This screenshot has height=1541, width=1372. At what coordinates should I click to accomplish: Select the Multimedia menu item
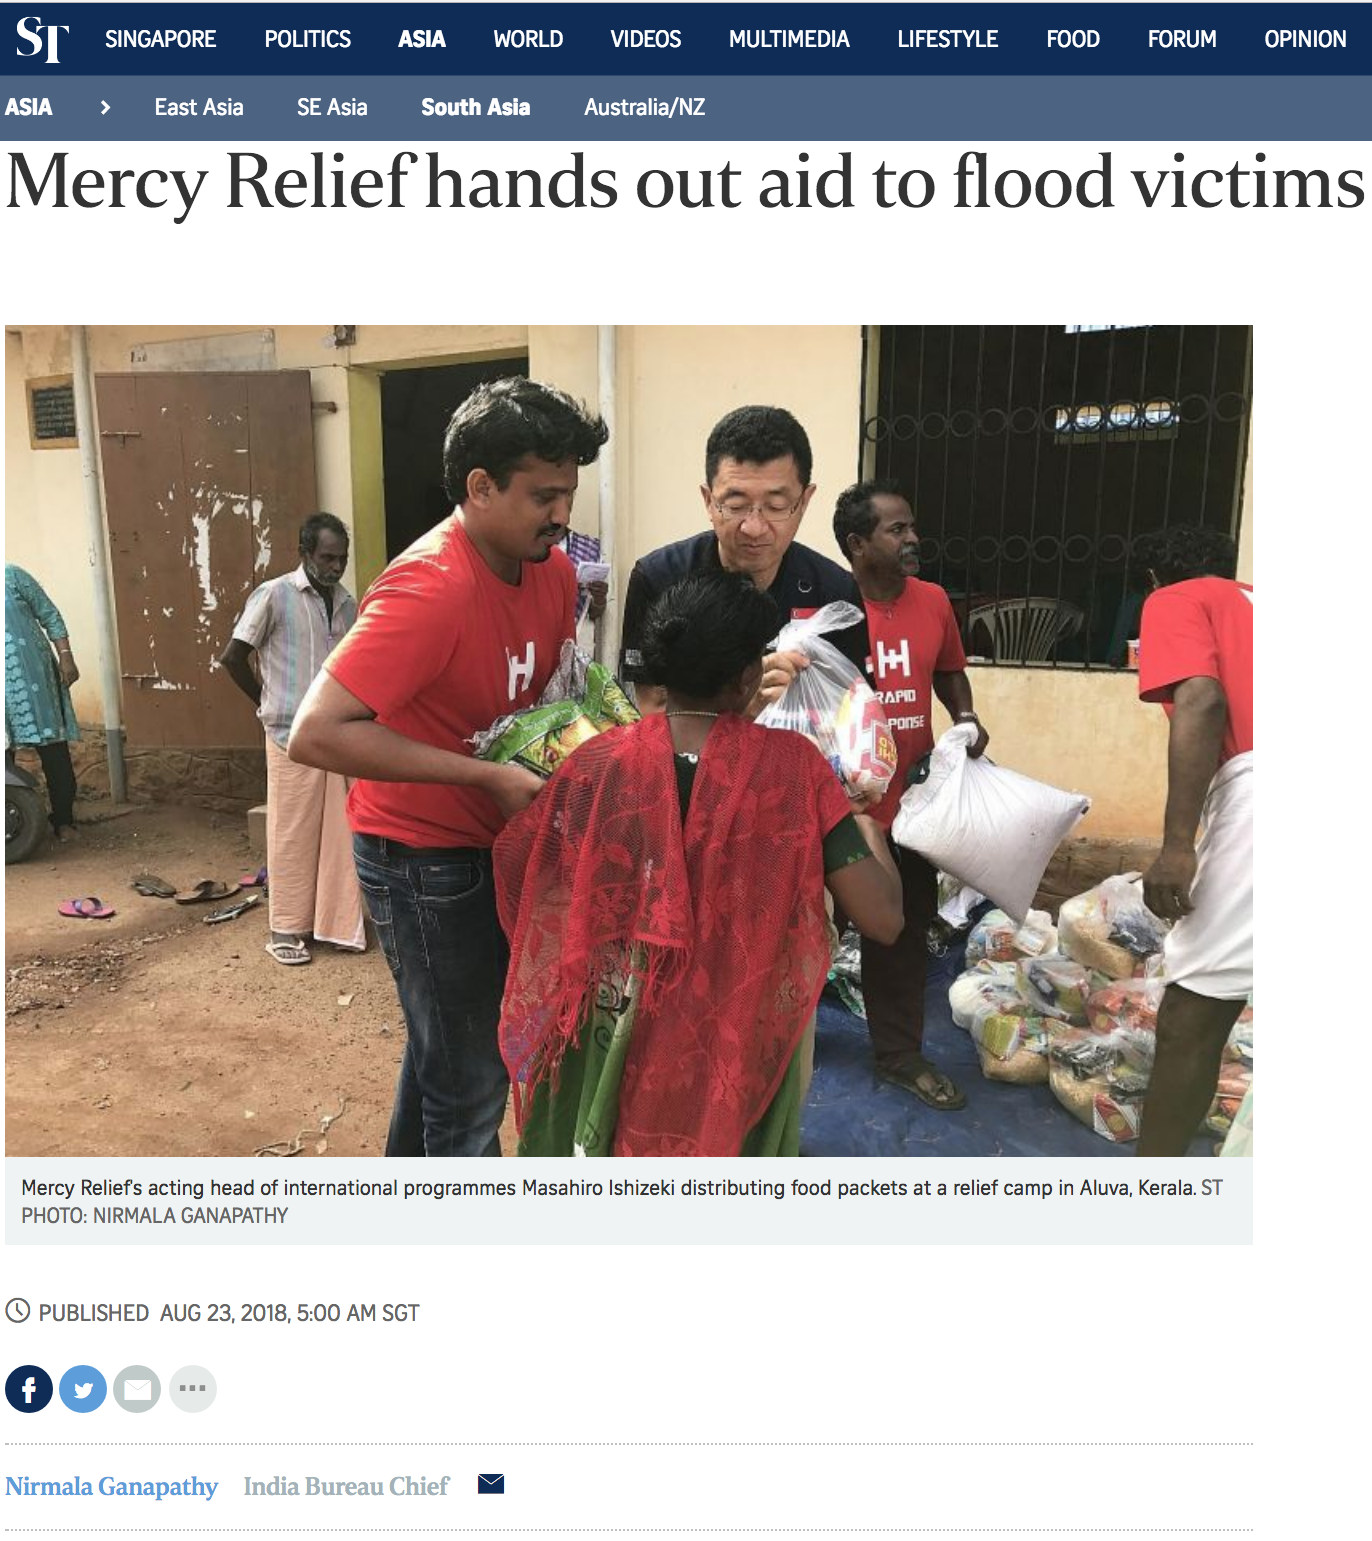789,39
